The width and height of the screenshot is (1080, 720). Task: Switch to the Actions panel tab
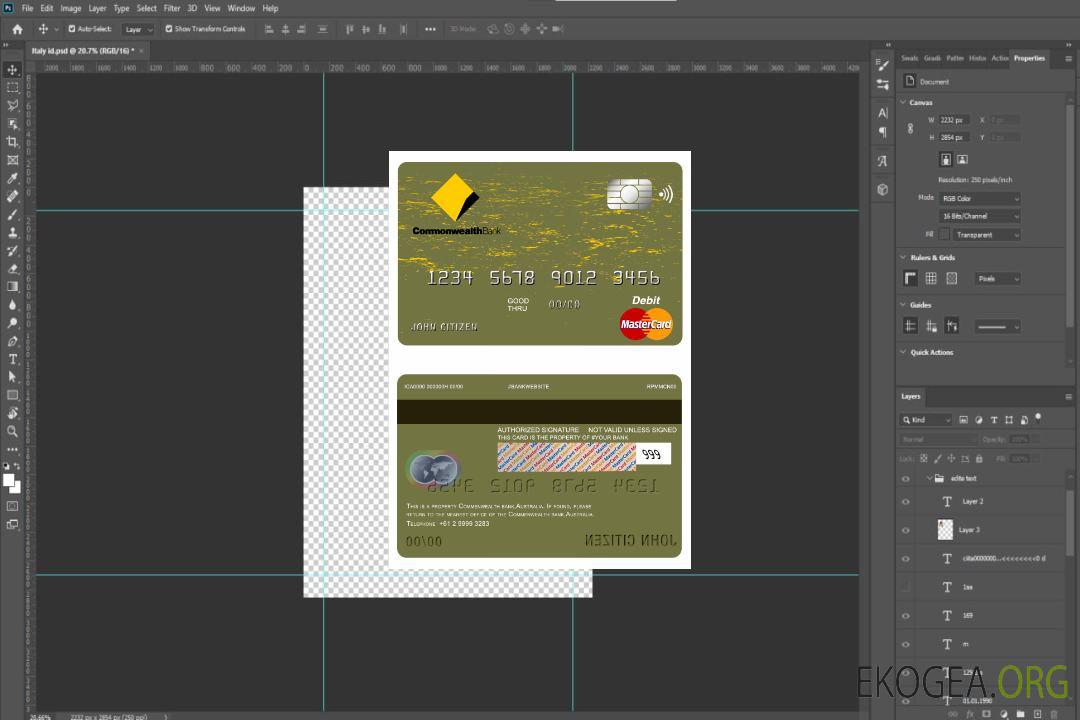999,58
